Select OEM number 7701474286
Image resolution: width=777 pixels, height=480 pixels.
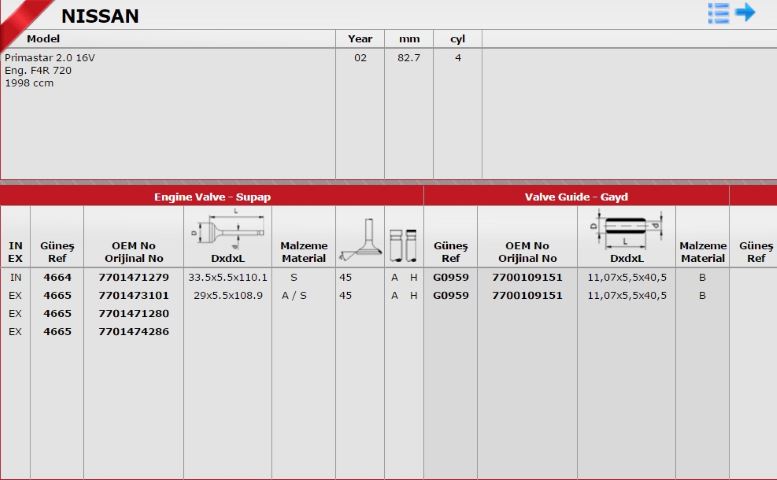(x=134, y=331)
